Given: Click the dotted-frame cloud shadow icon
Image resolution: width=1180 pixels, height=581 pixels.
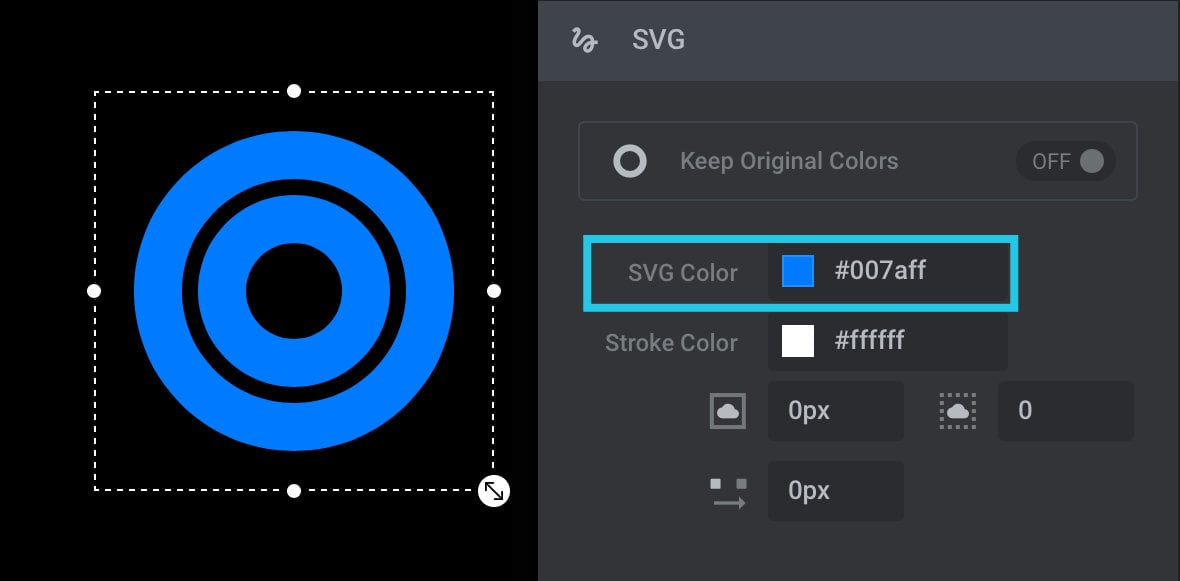Looking at the screenshot, I should point(958,411).
